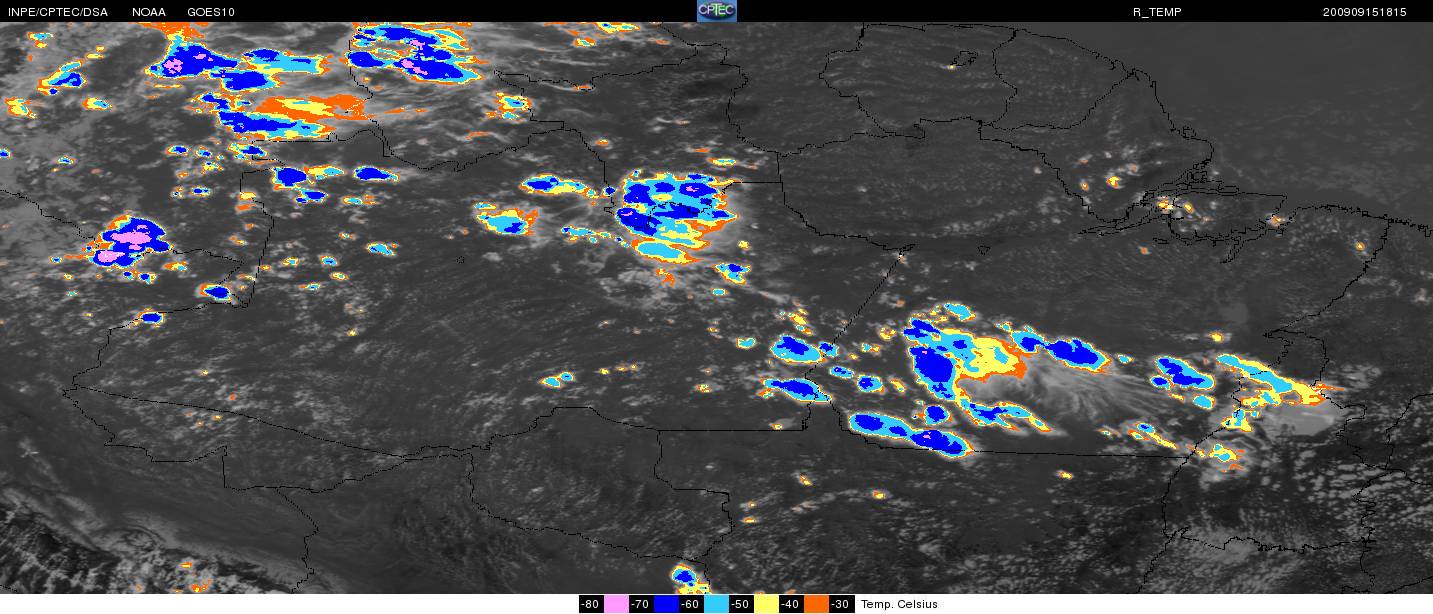Click the INPE/CPTEC/DSA header text
This screenshot has height=614, width=1433.
[57, 12]
